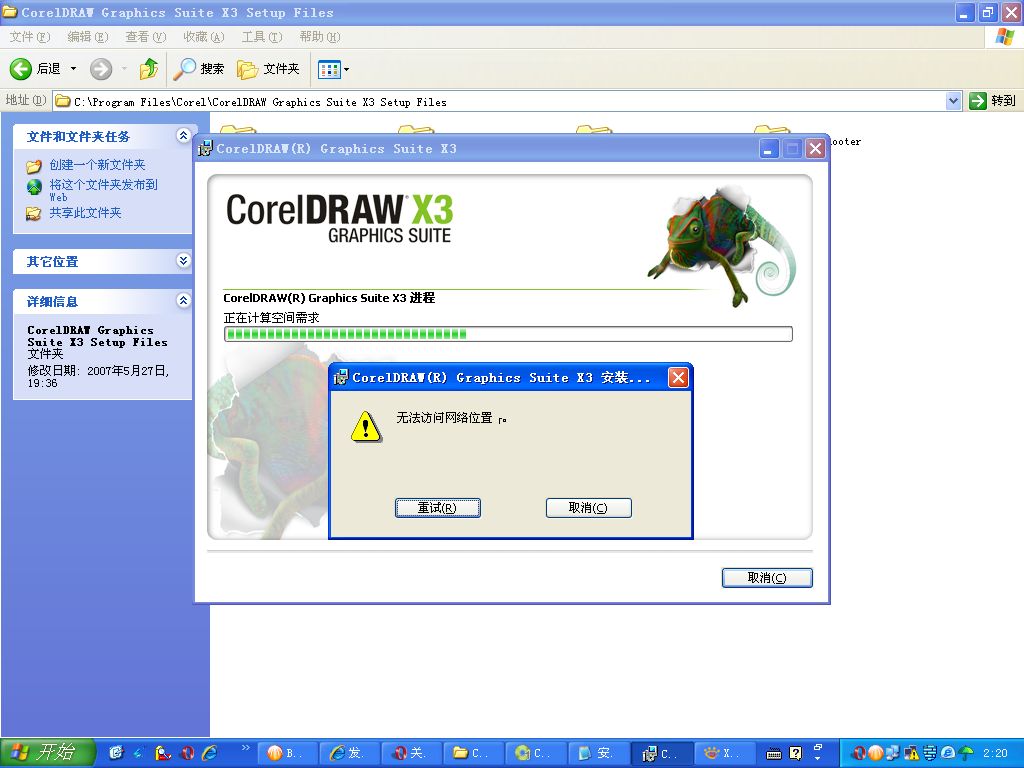The image size is (1024, 768).
Task: Click Retry 重试(R) in the error dialog
Action: [x=438, y=507]
